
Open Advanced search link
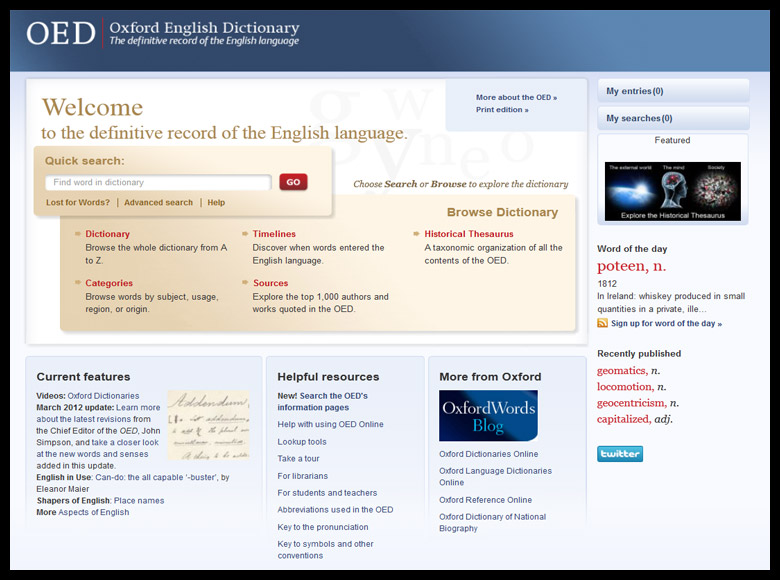tap(158, 203)
